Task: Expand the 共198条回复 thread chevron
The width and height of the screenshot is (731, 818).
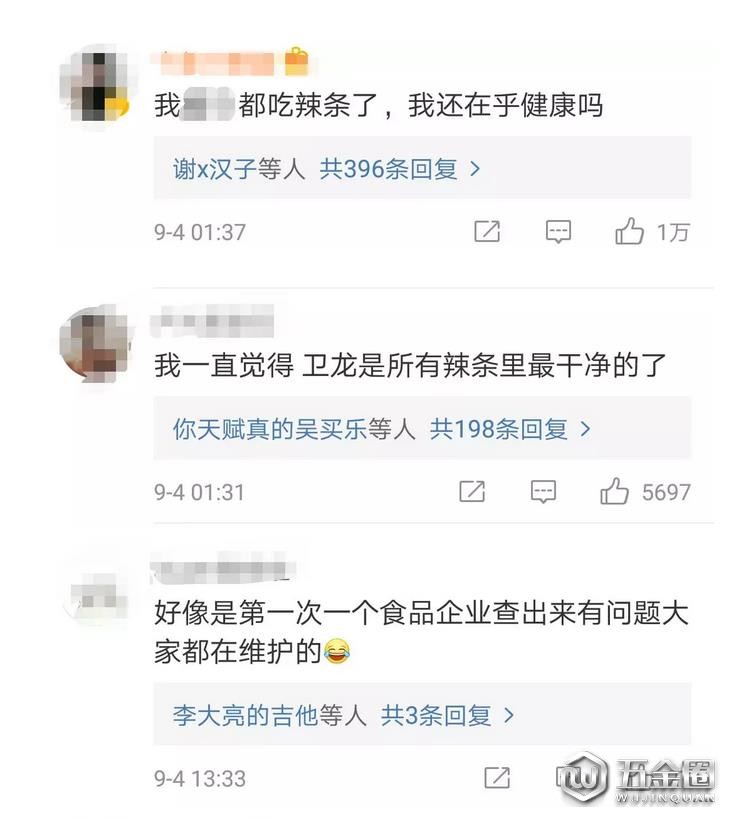Action: click(x=585, y=429)
